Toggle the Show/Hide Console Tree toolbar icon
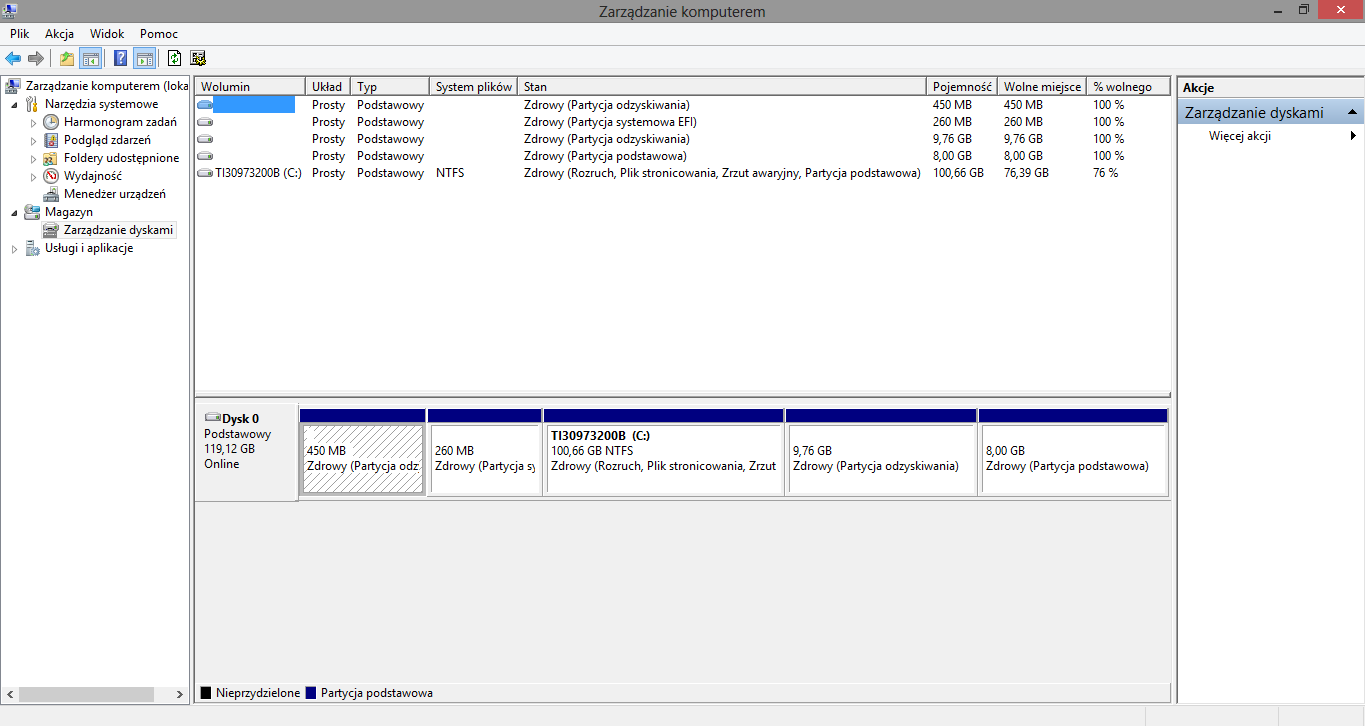Image resolution: width=1365 pixels, height=726 pixels. click(91, 58)
